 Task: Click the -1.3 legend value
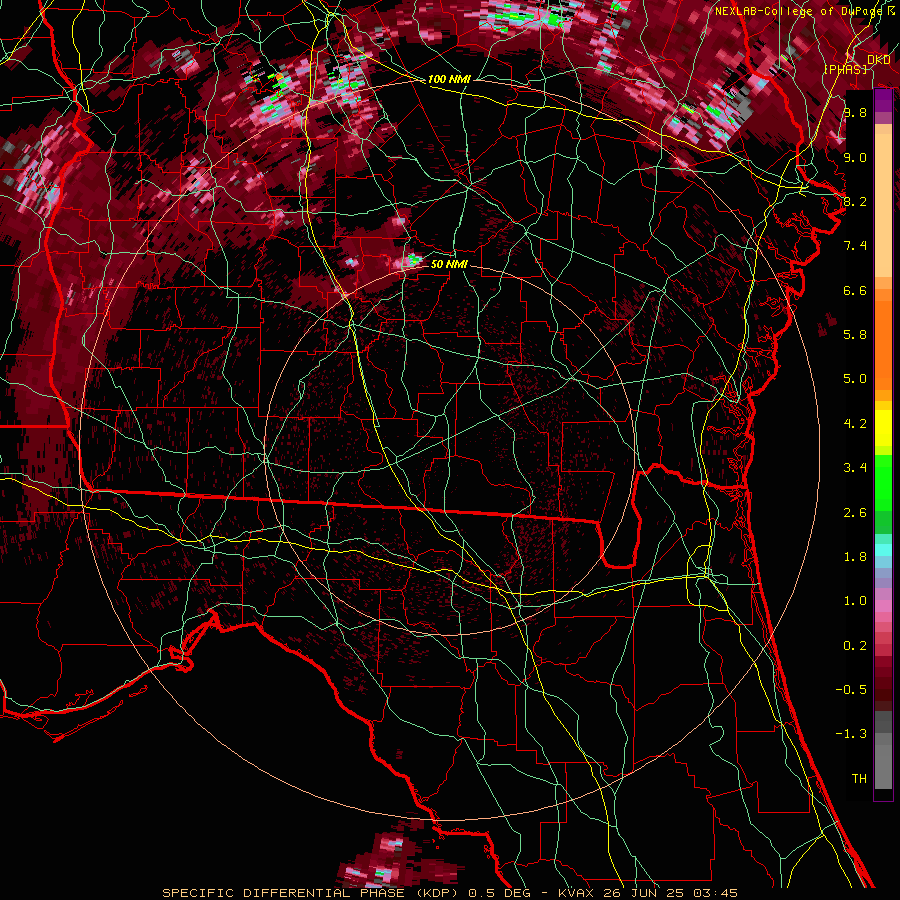851,734
